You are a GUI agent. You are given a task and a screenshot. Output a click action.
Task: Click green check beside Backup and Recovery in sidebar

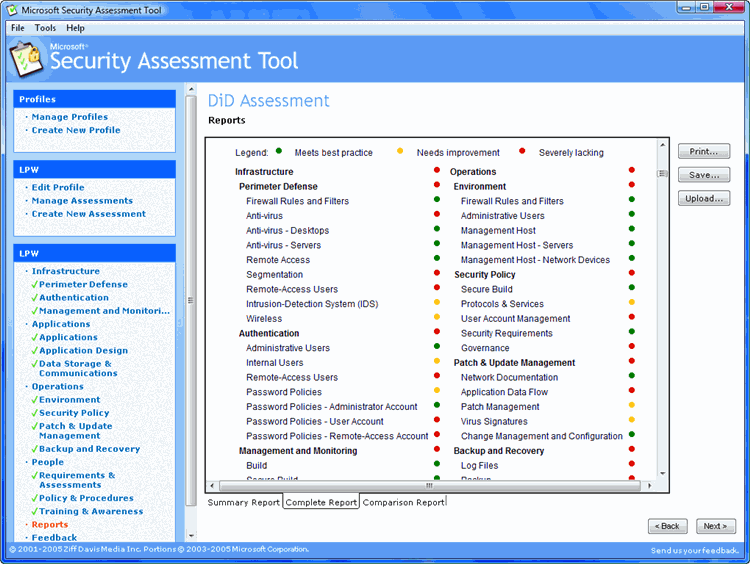point(34,449)
